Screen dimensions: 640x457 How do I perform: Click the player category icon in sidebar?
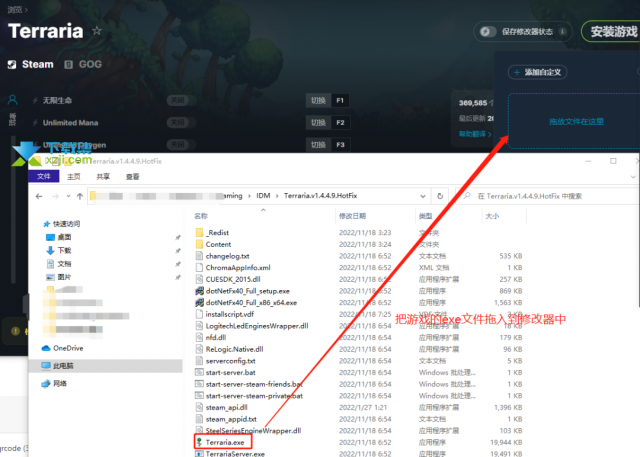[x=13, y=100]
